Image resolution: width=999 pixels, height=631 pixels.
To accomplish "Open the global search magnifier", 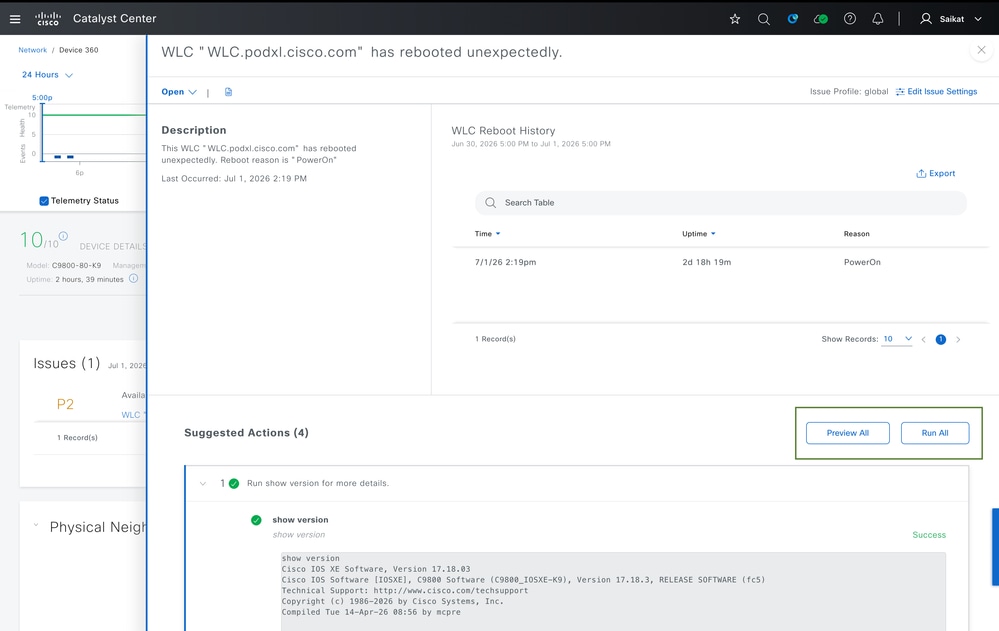I will point(763,19).
